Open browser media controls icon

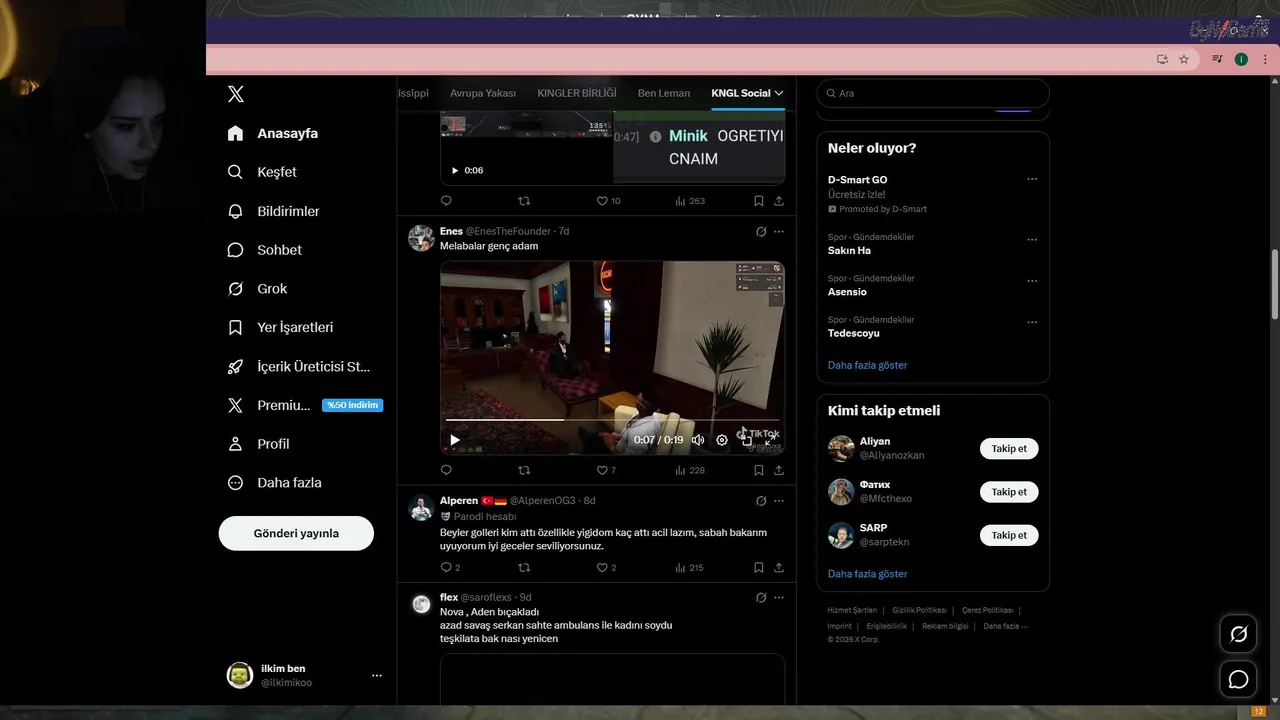(1217, 59)
